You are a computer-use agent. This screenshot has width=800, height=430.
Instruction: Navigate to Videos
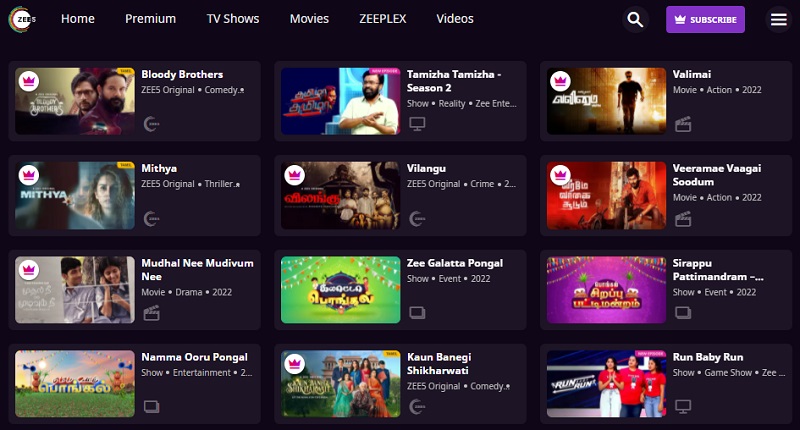pos(455,19)
